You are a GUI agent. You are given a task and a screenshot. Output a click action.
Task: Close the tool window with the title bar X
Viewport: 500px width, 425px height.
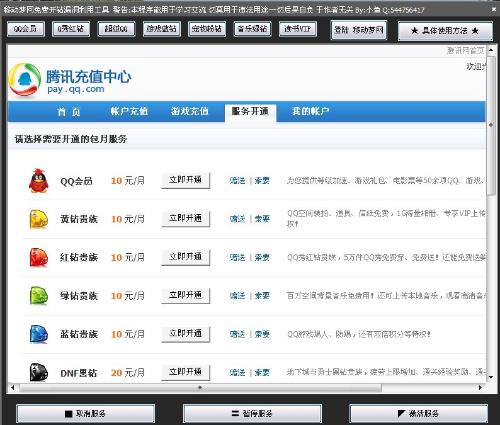[x=494, y=9]
